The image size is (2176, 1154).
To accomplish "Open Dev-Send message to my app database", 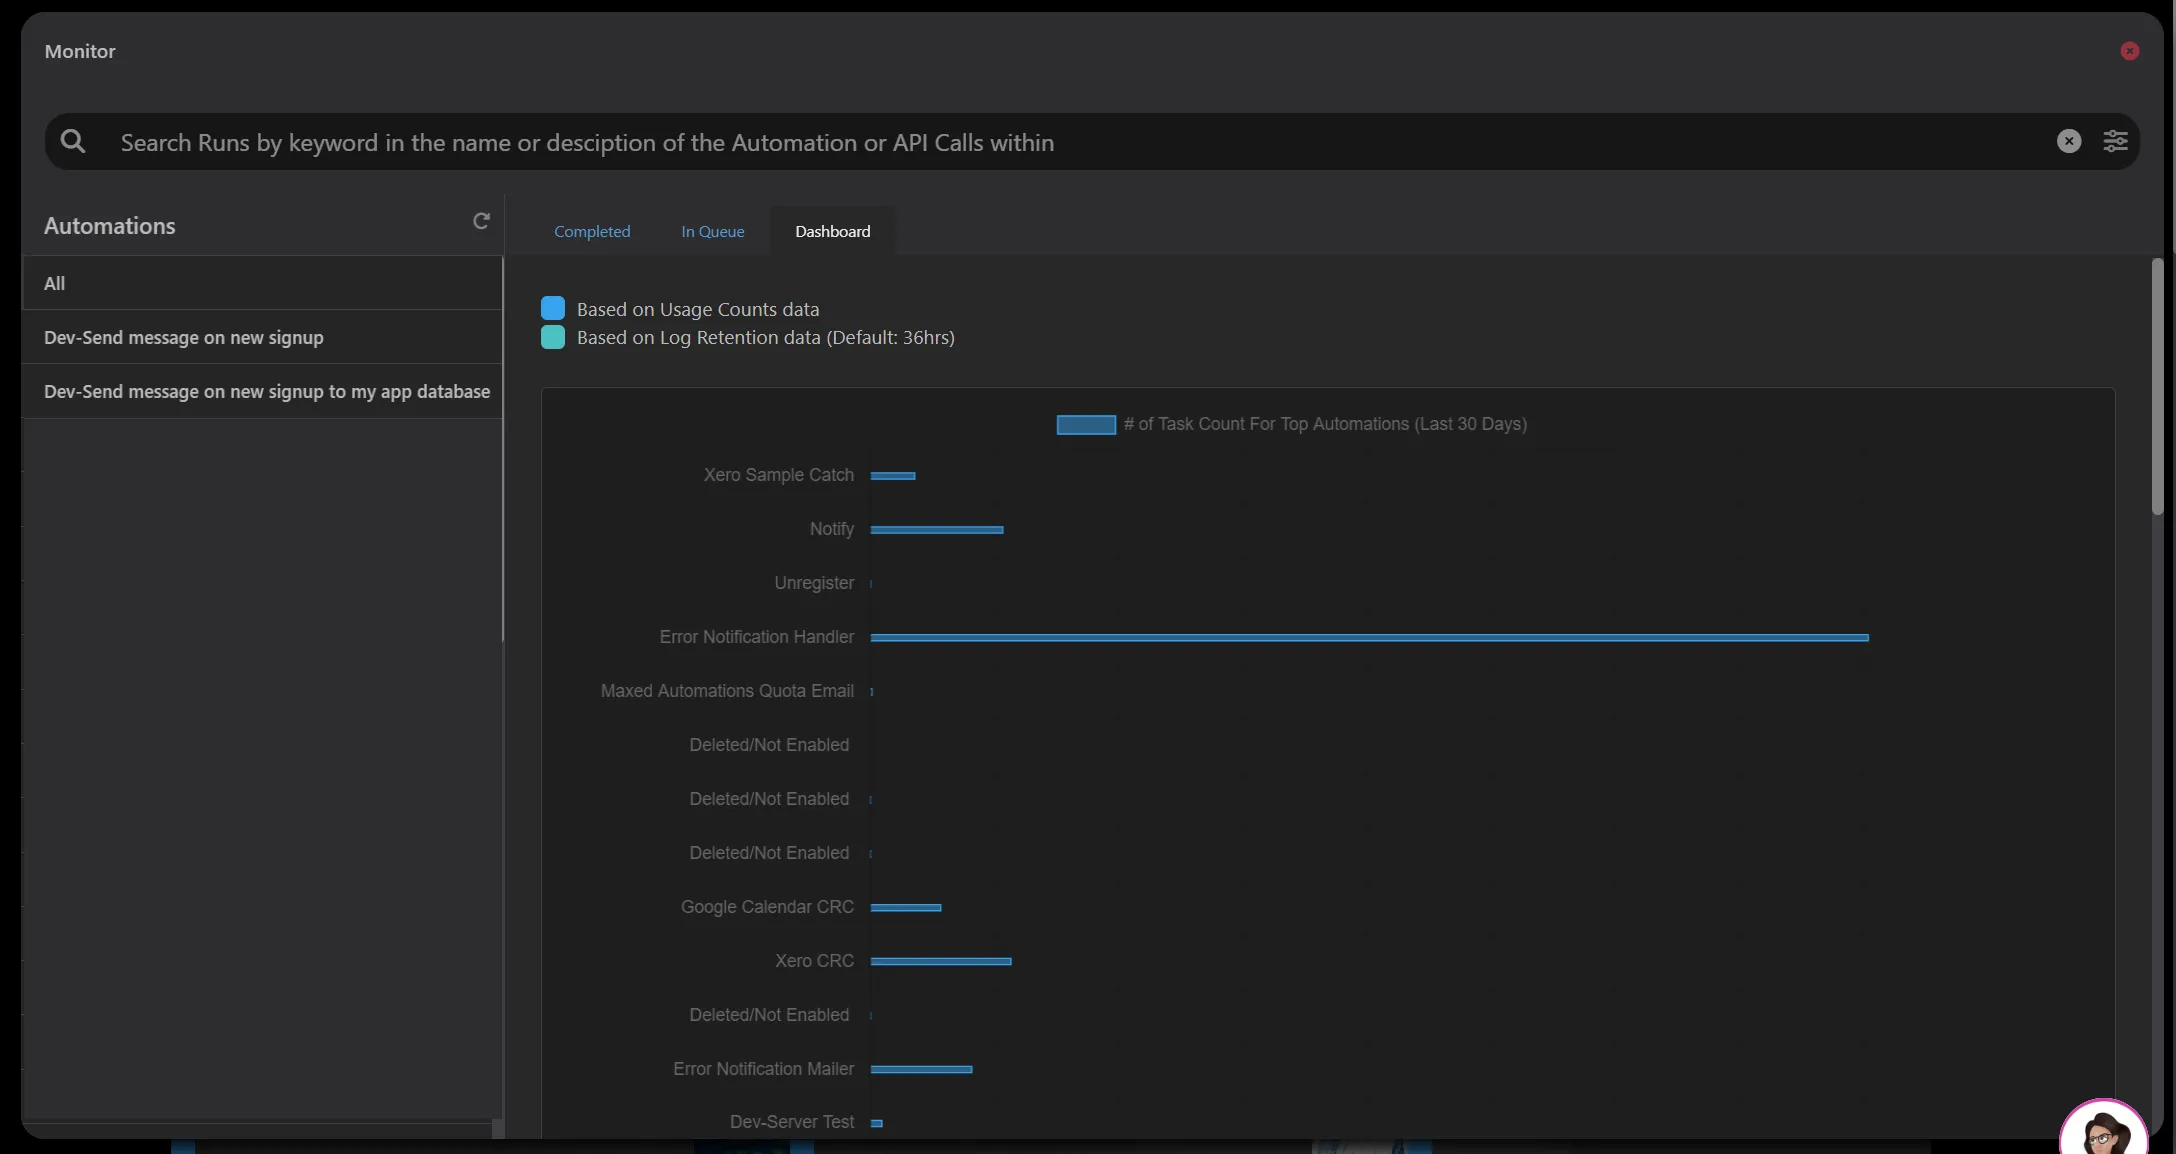I will (x=262, y=391).
